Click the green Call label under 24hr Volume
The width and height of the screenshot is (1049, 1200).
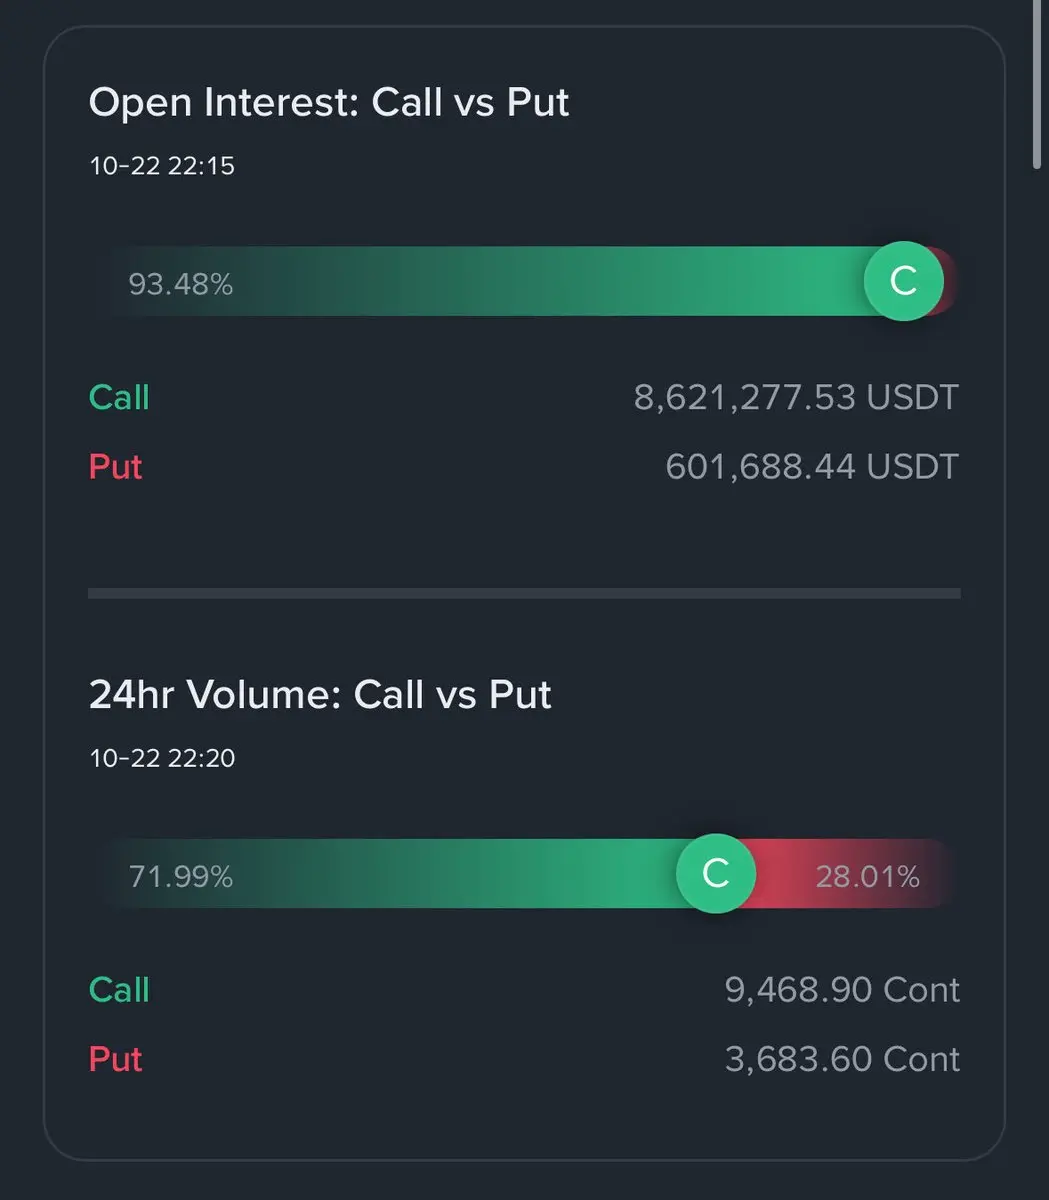coord(119,989)
